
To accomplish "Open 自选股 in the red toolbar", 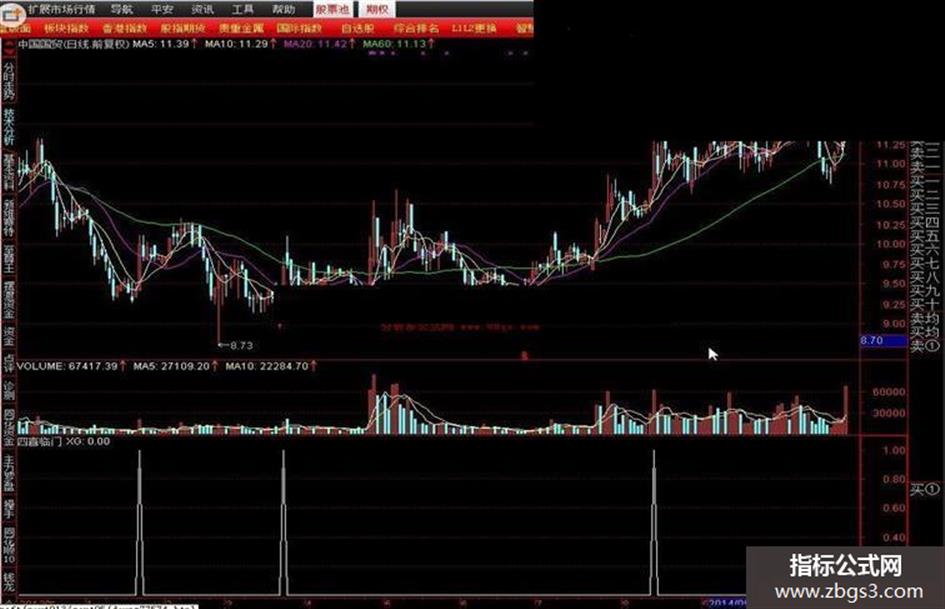I will tap(357, 28).
